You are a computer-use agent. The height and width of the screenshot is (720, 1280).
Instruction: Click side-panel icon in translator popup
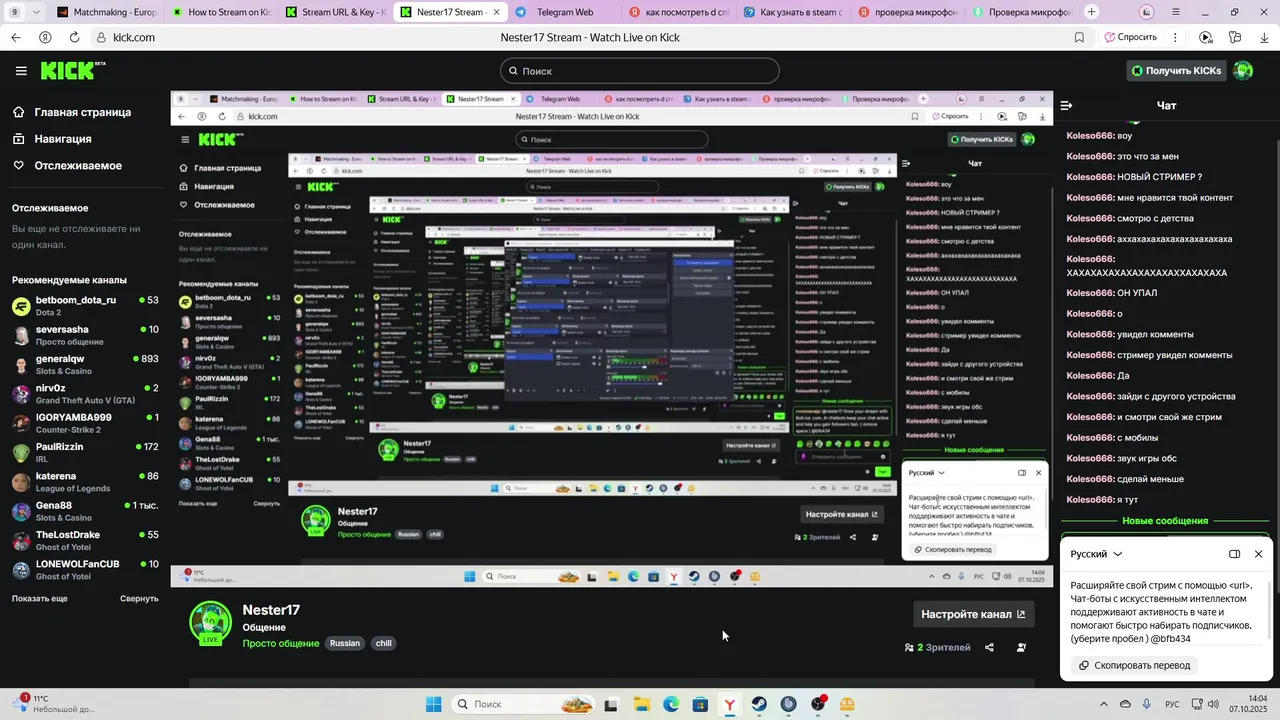(1234, 554)
